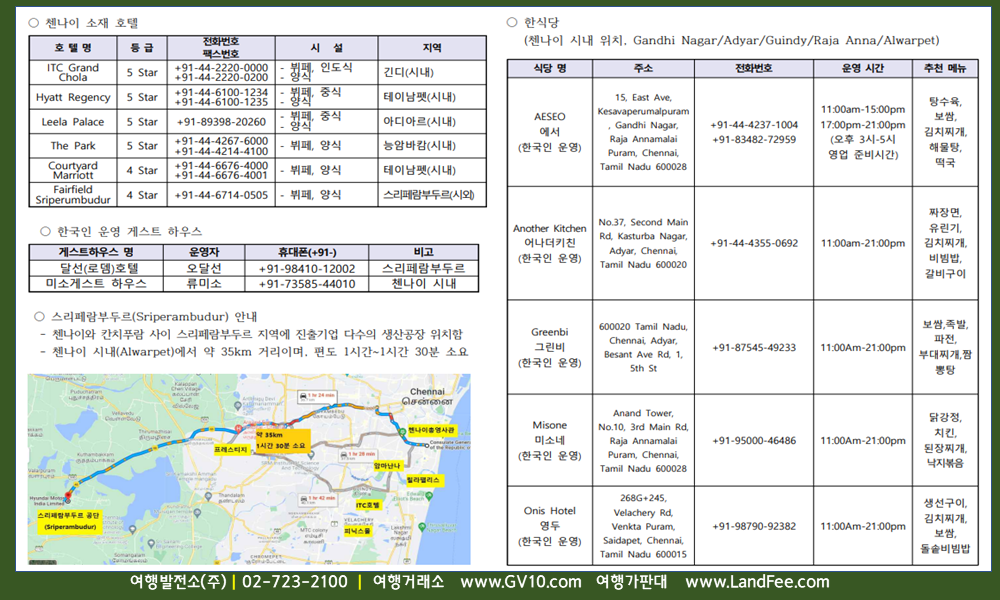Viewport: 1000px width, 600px height.
Task: Click the yellow '릴라팰리스' map label
Action: point(425,481)
